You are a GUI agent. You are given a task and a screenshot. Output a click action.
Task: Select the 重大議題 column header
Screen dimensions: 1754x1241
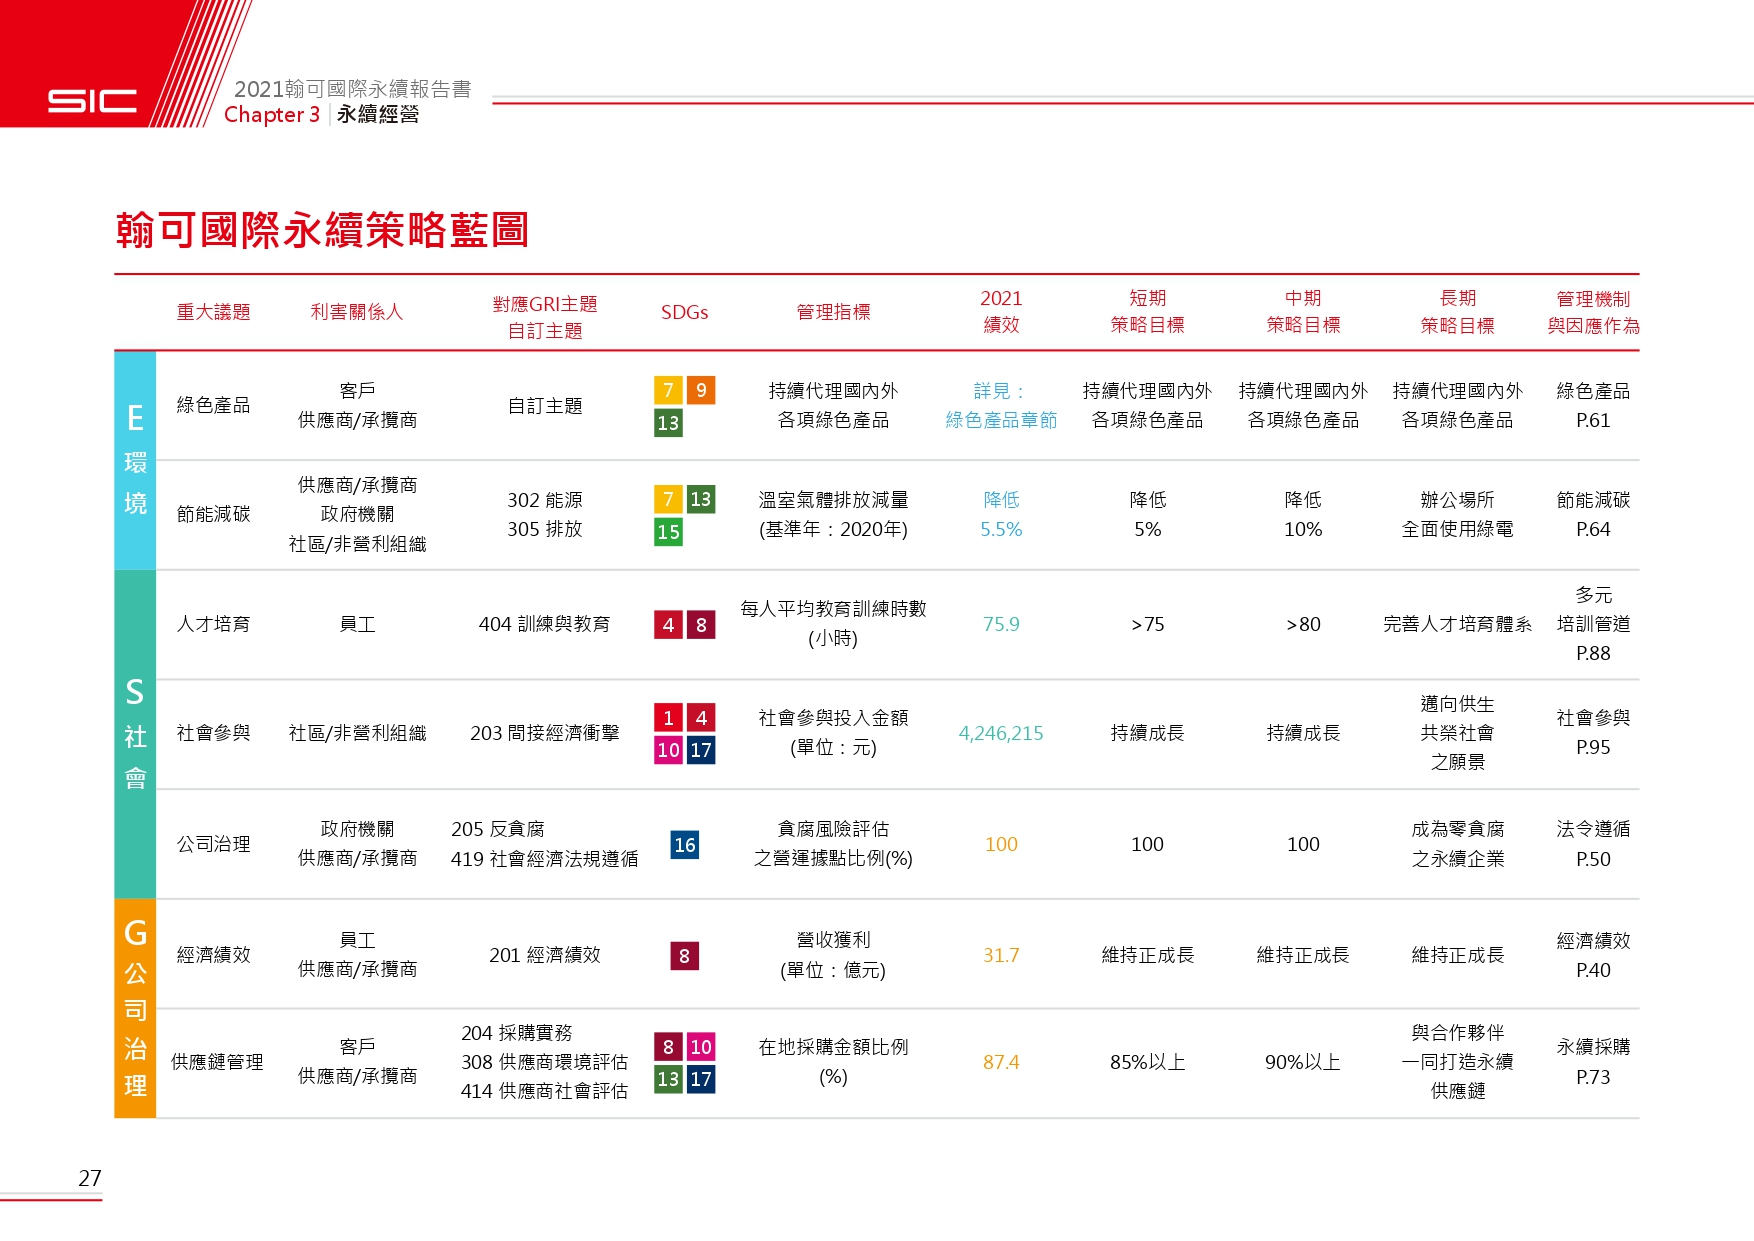213,312
